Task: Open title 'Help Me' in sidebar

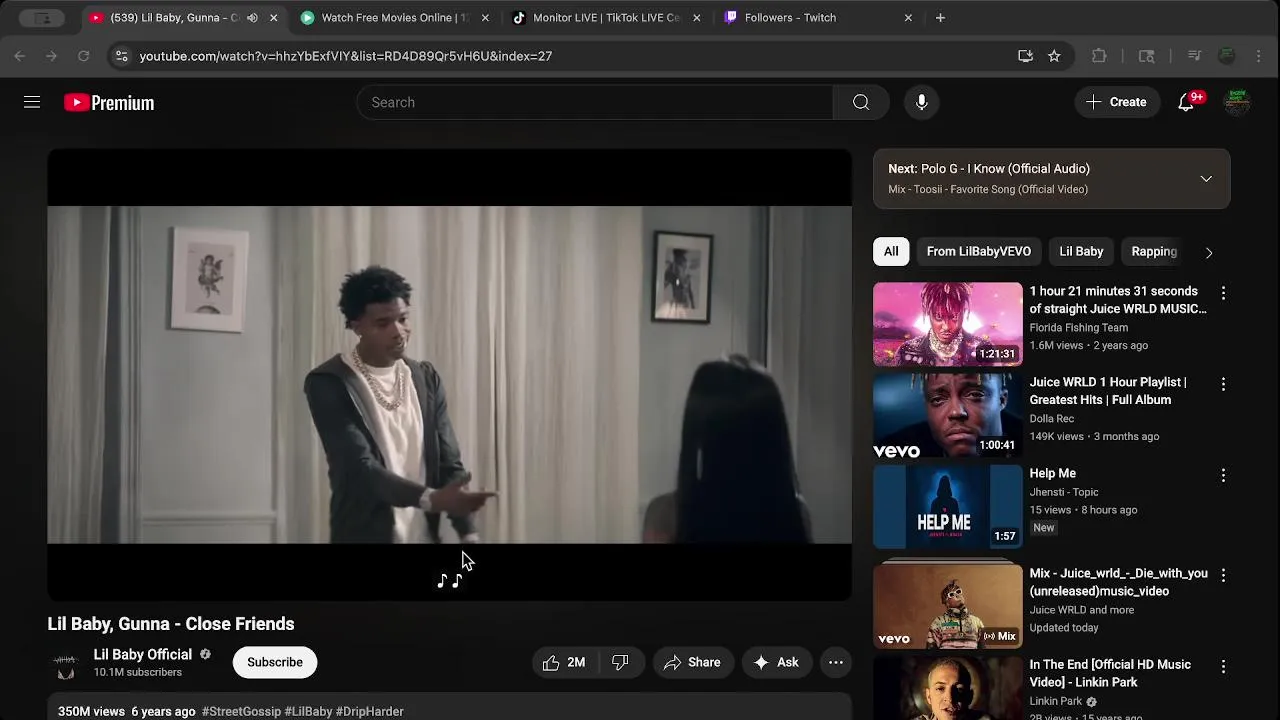Action: (x=1053, y=473)
